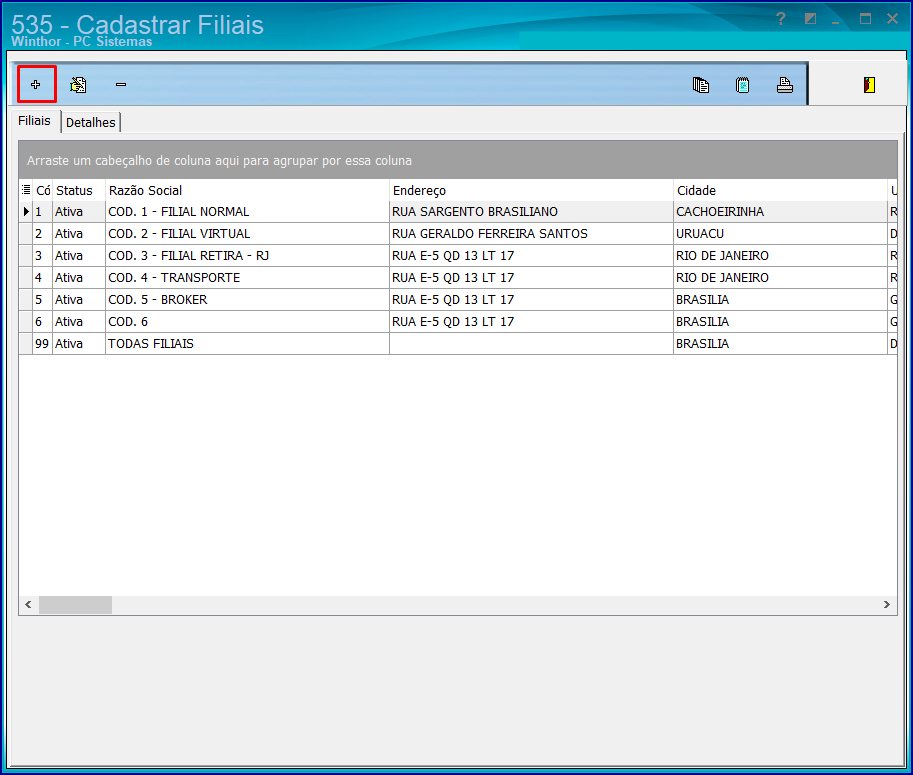The height and width of the screenshot is (775, 913).
Task: Close the Cadastrar Filiais window
Action: coord(892,19)
